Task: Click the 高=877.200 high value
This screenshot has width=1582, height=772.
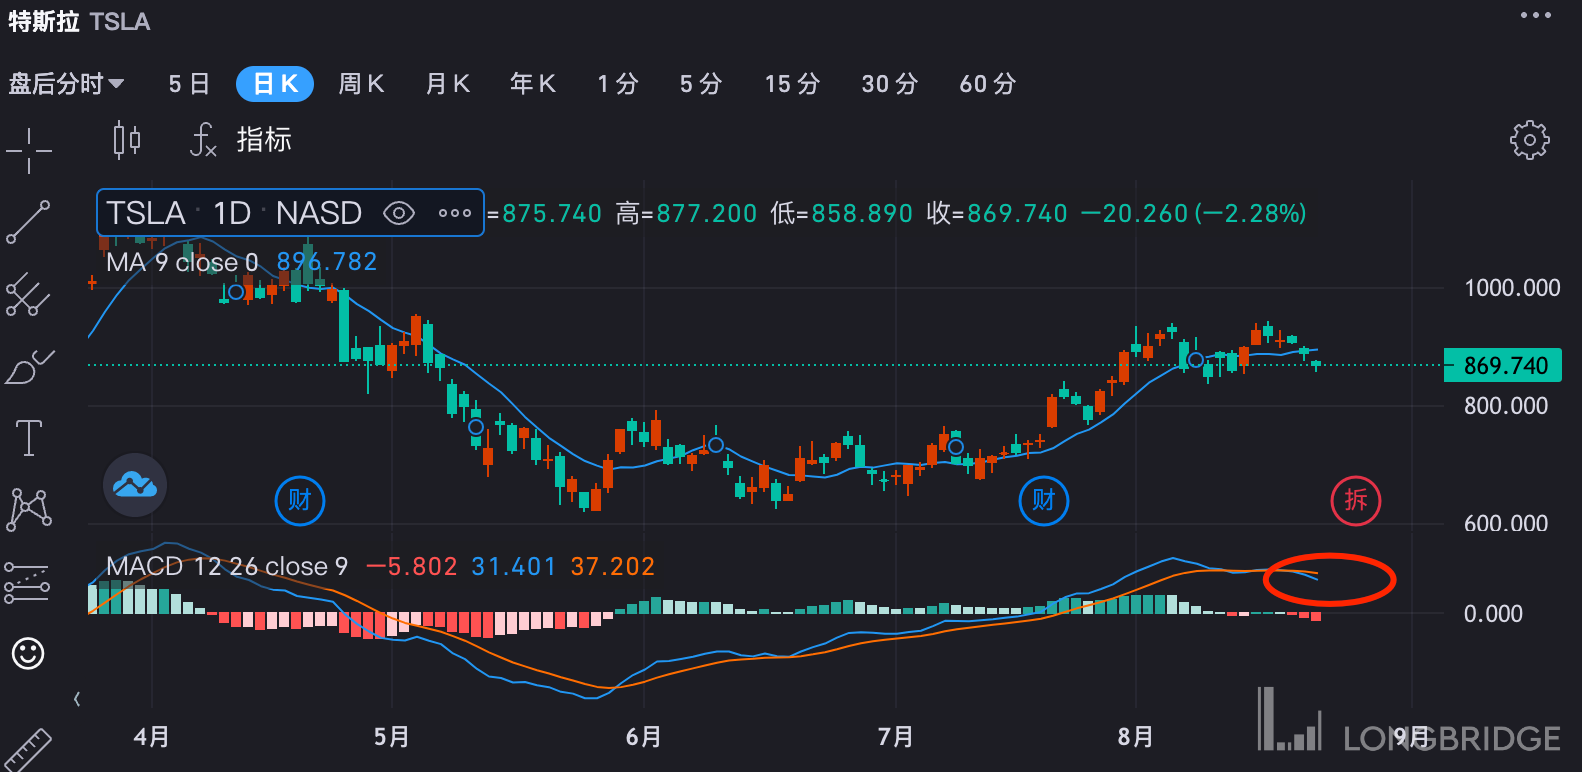Action: (686, 213)
